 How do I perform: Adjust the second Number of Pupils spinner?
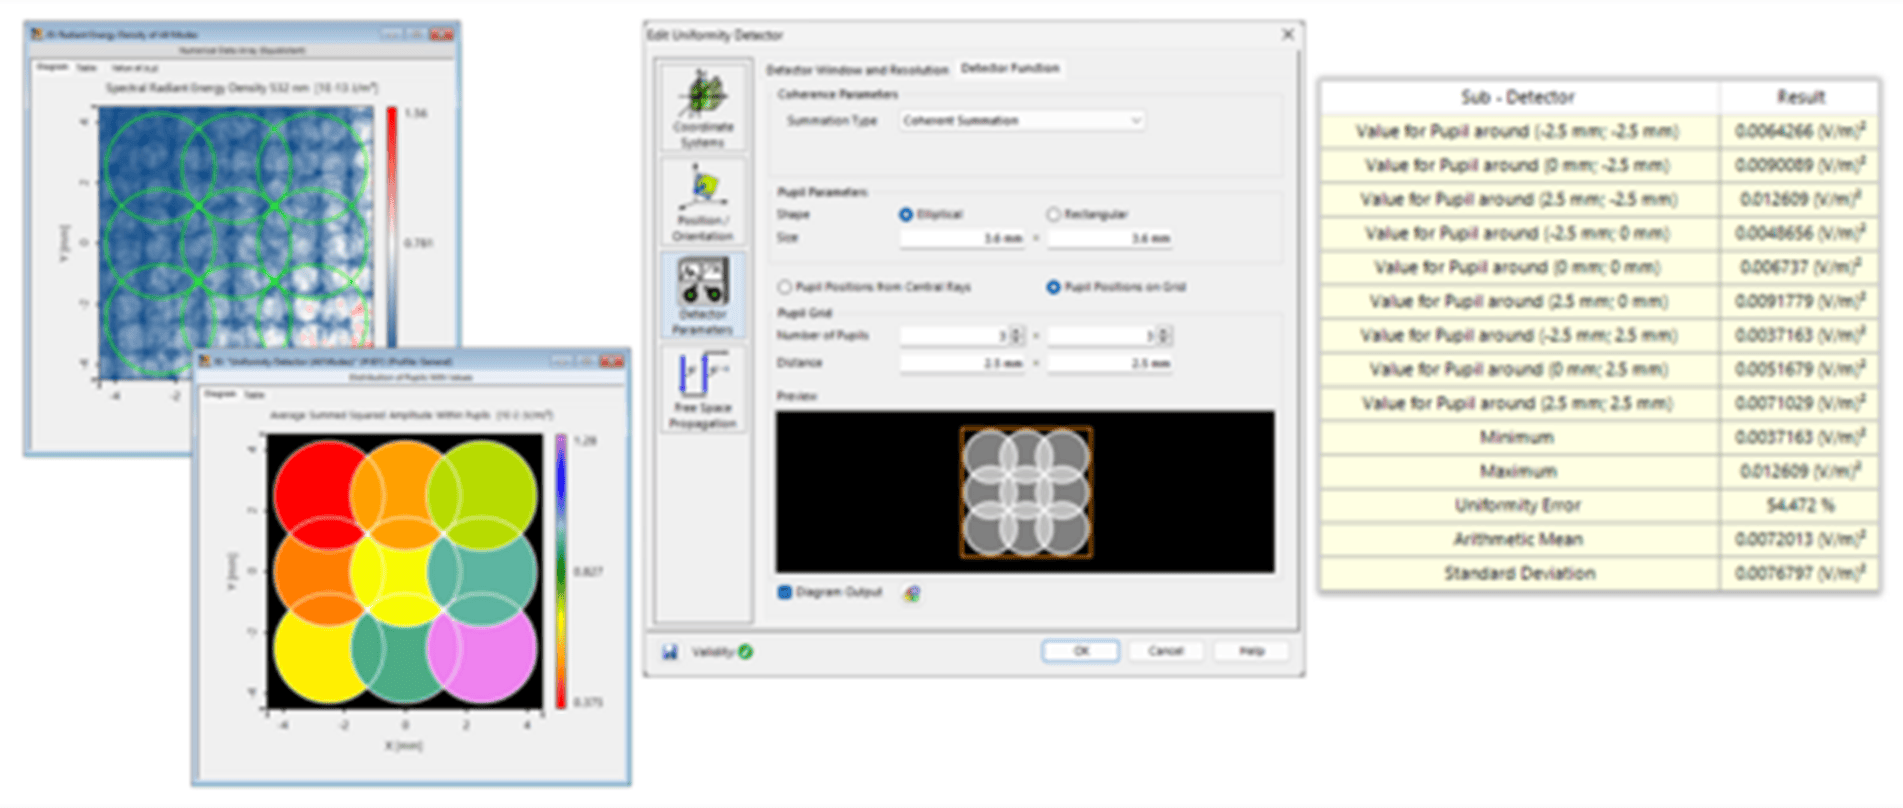pos(1165,335)
